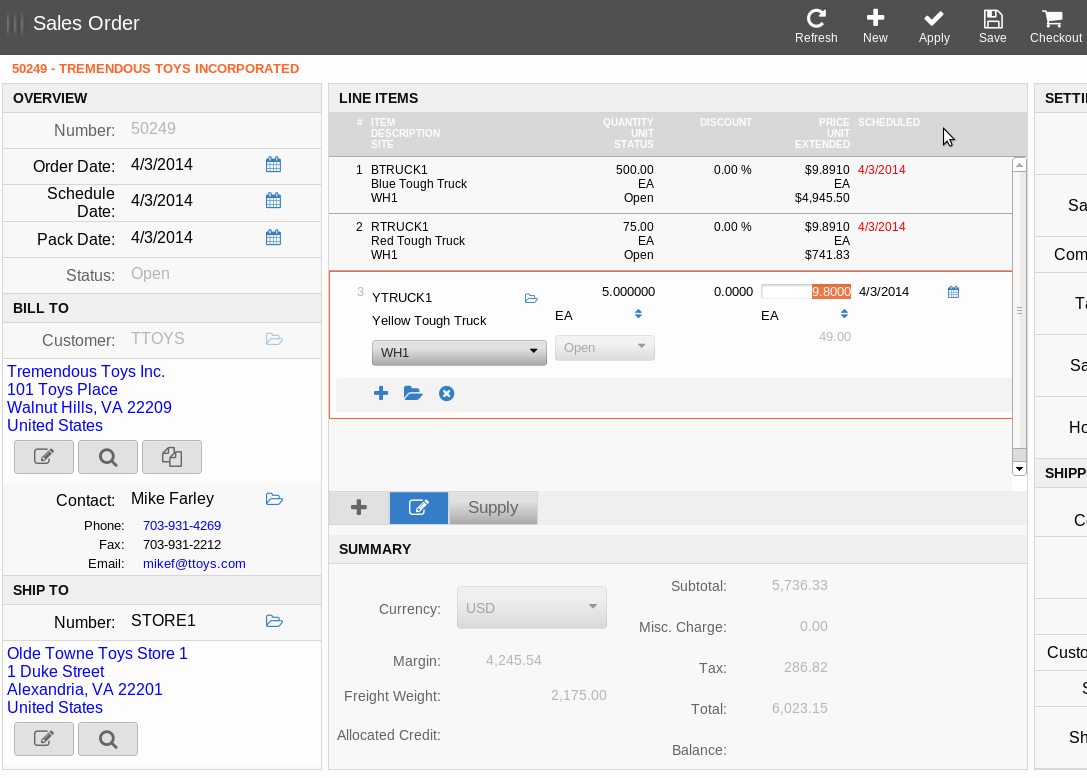Switch to the Supply tab

click(493, 508)
